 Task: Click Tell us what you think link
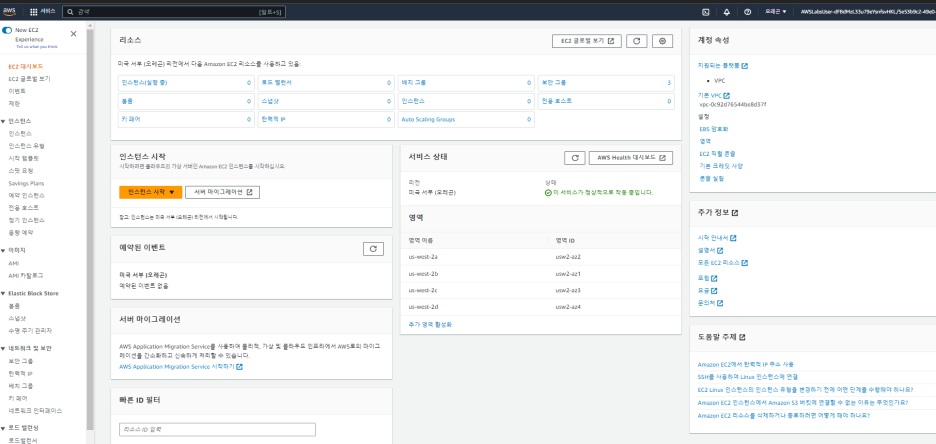tap(36, 46)
